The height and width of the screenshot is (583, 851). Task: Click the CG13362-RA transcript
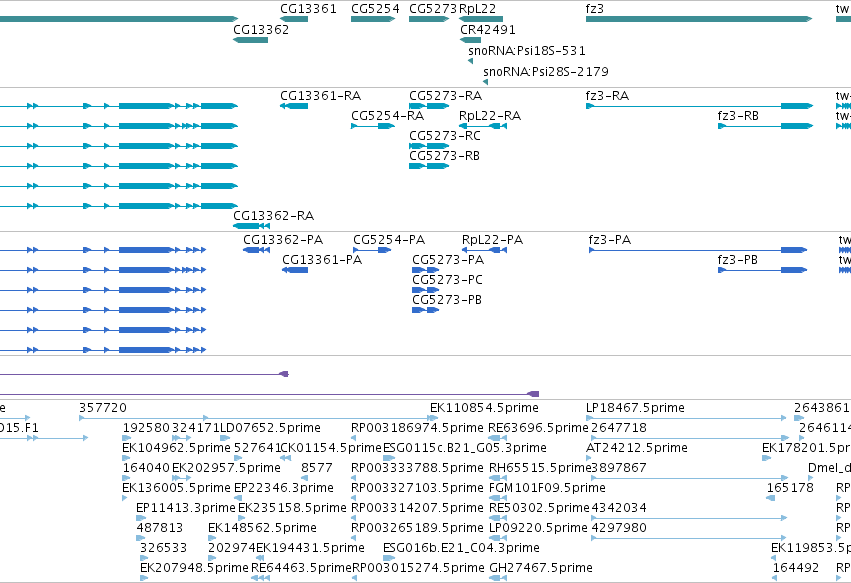(251, 226)
